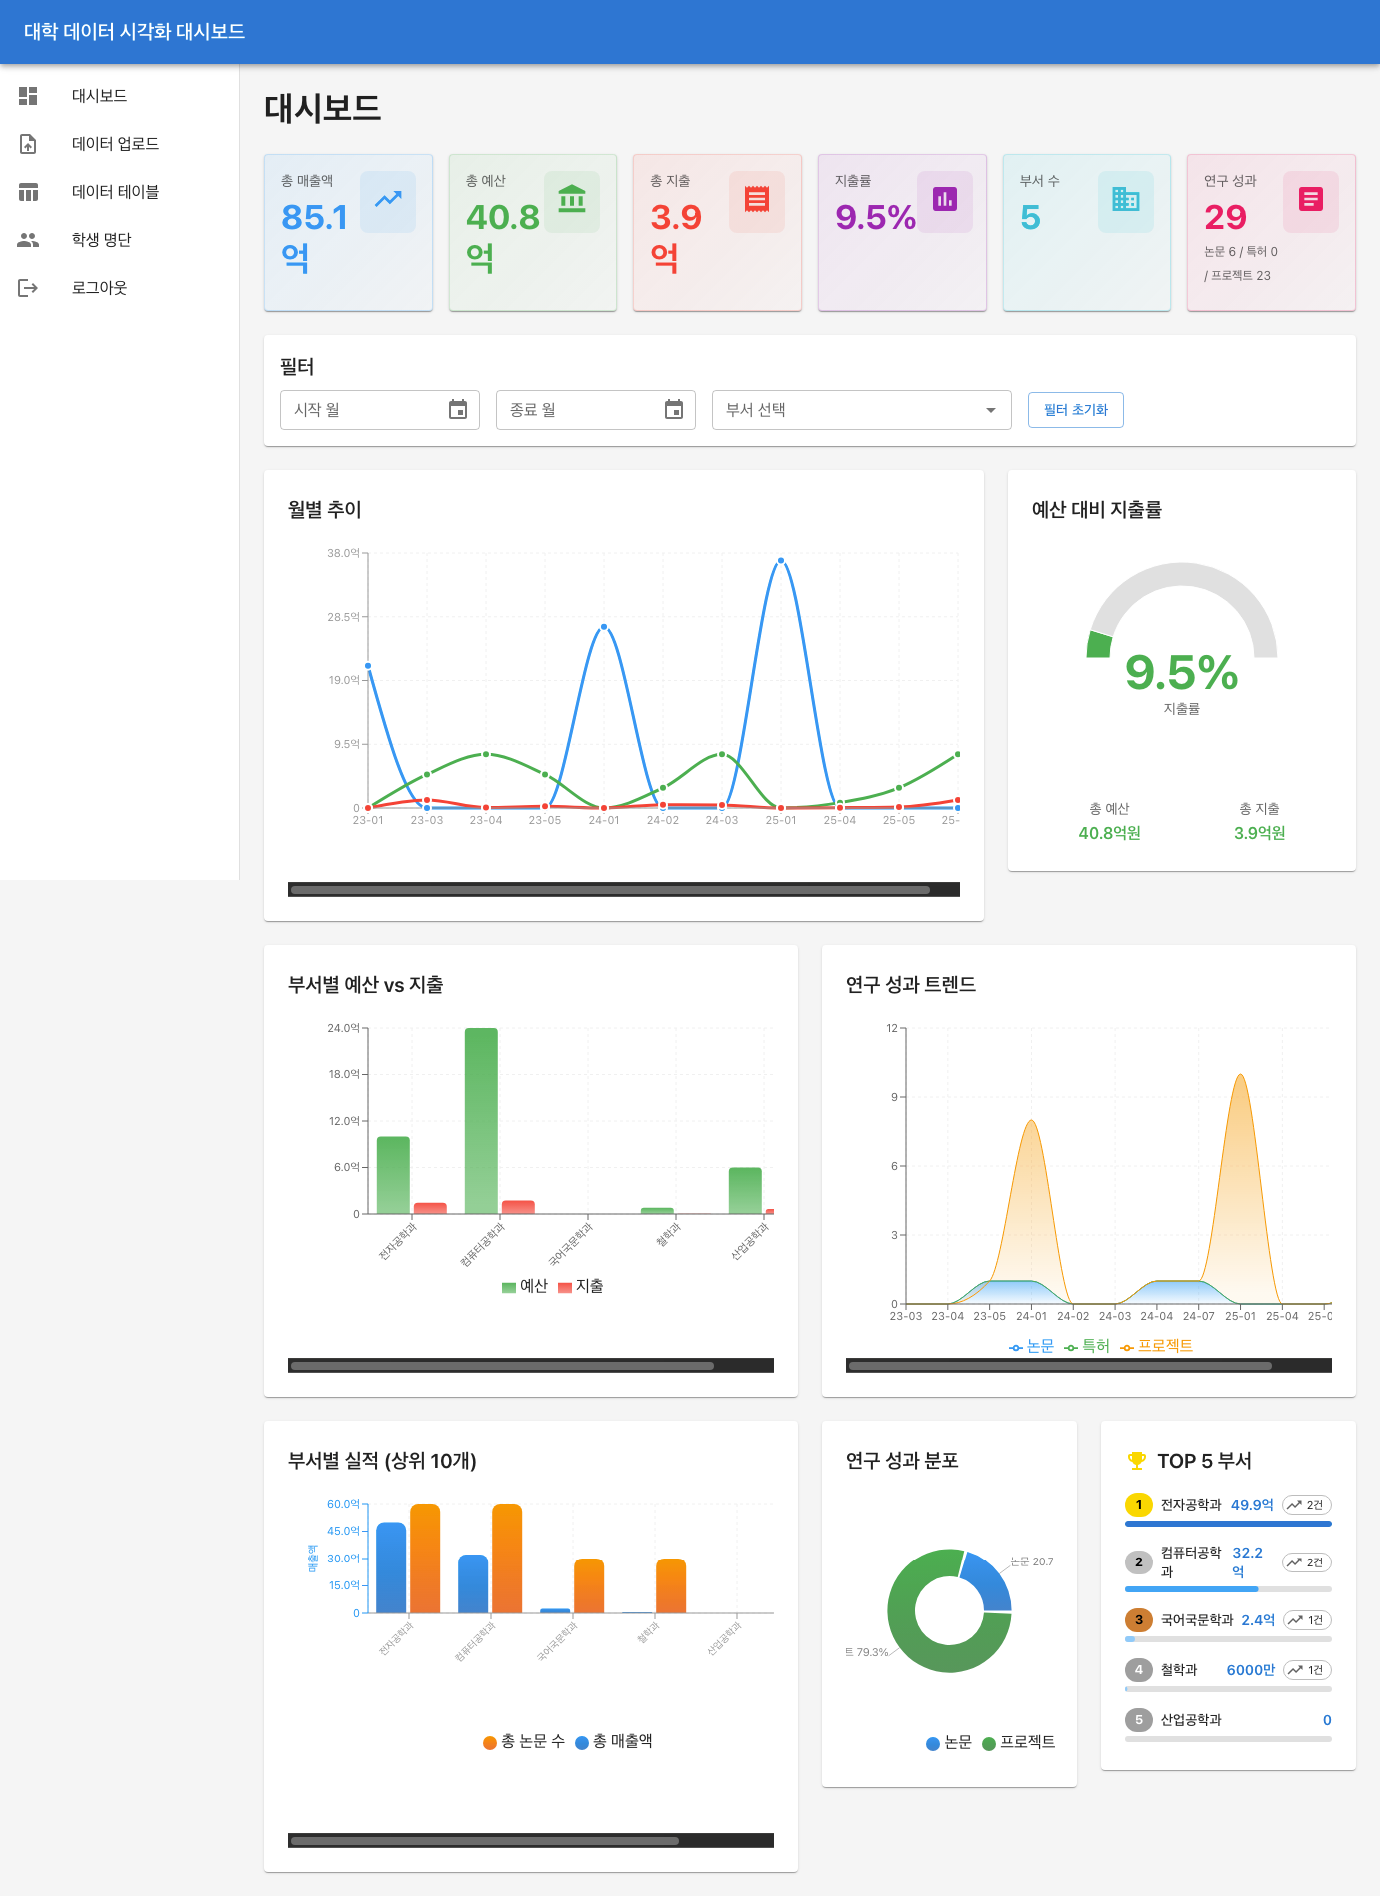Click rank badge 1 in TOP 5 list
This screenshot has height=1898, width=1380.
[1138, 1505]
